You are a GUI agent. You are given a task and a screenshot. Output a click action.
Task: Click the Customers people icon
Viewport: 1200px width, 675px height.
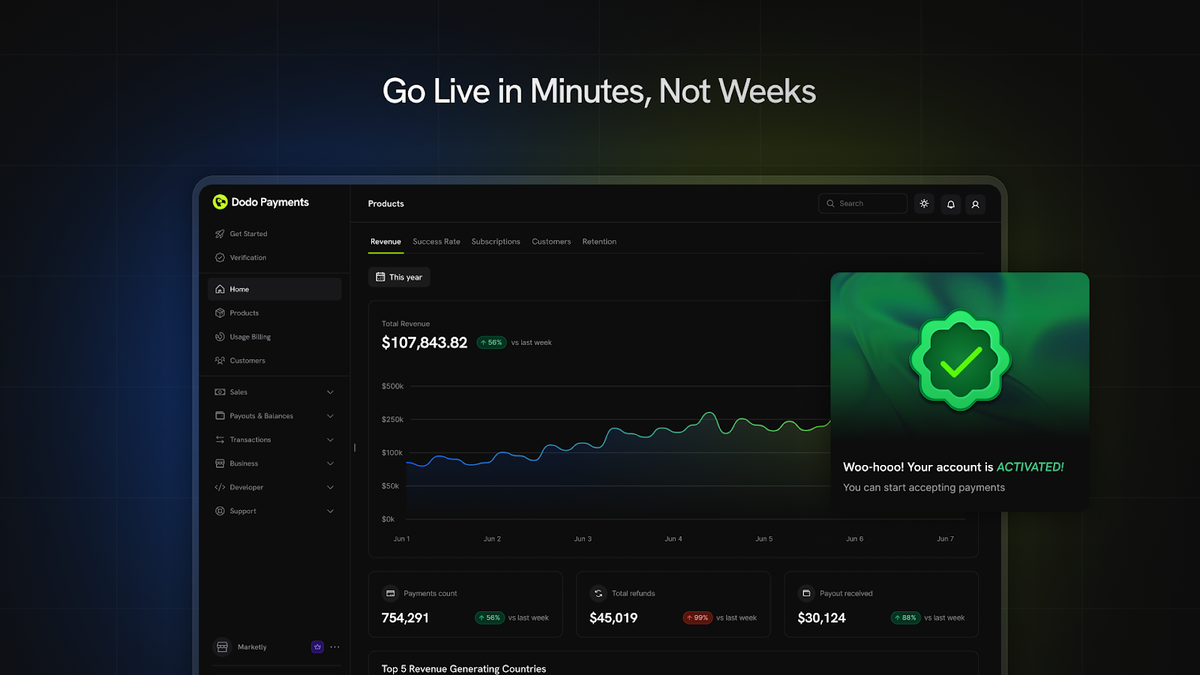pyautogui.click(x=220, y=361)
